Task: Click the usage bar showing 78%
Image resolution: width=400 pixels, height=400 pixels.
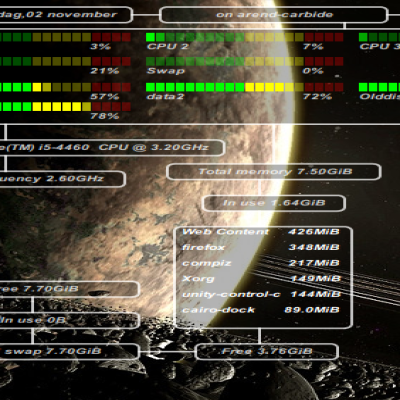Action: click(65, 107)
